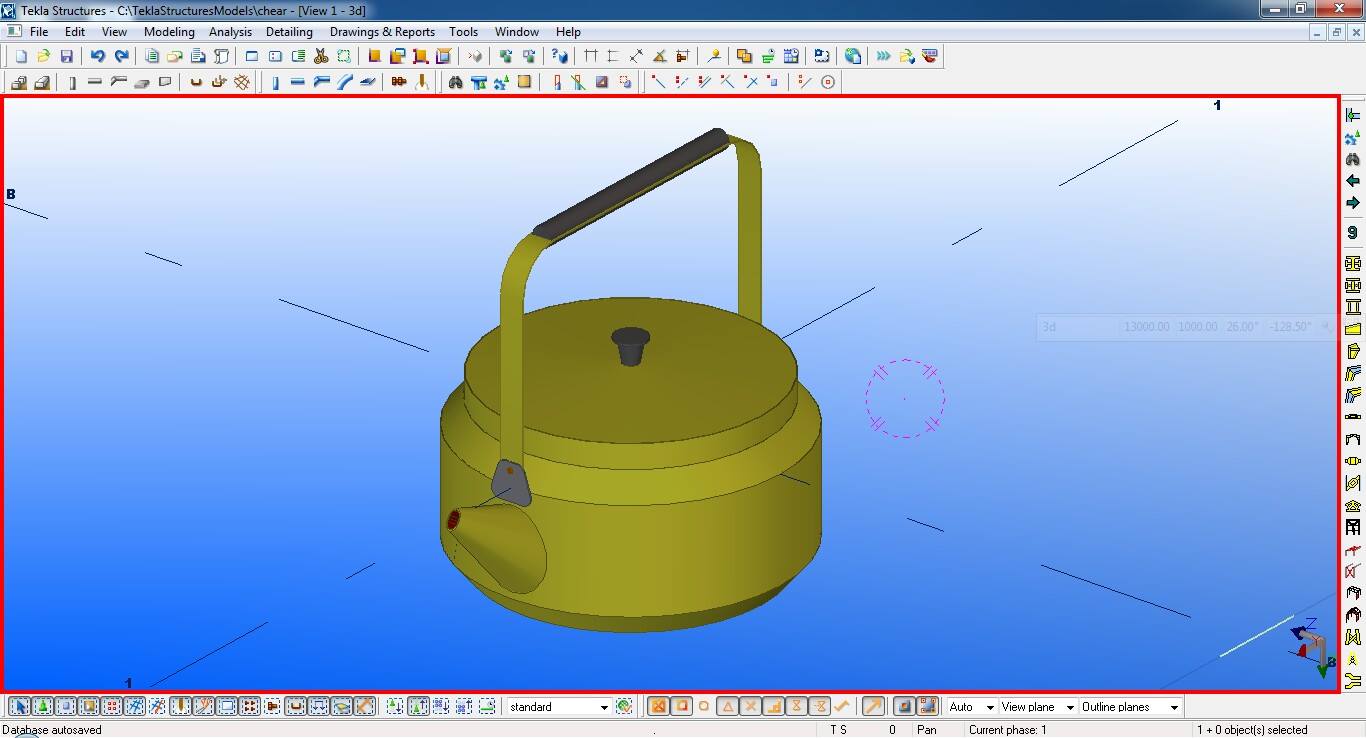The width and height of the screenshot is (1366, 738).
Task: Toggle the first select switch in bottom toolbar
Action: point(19,707)
